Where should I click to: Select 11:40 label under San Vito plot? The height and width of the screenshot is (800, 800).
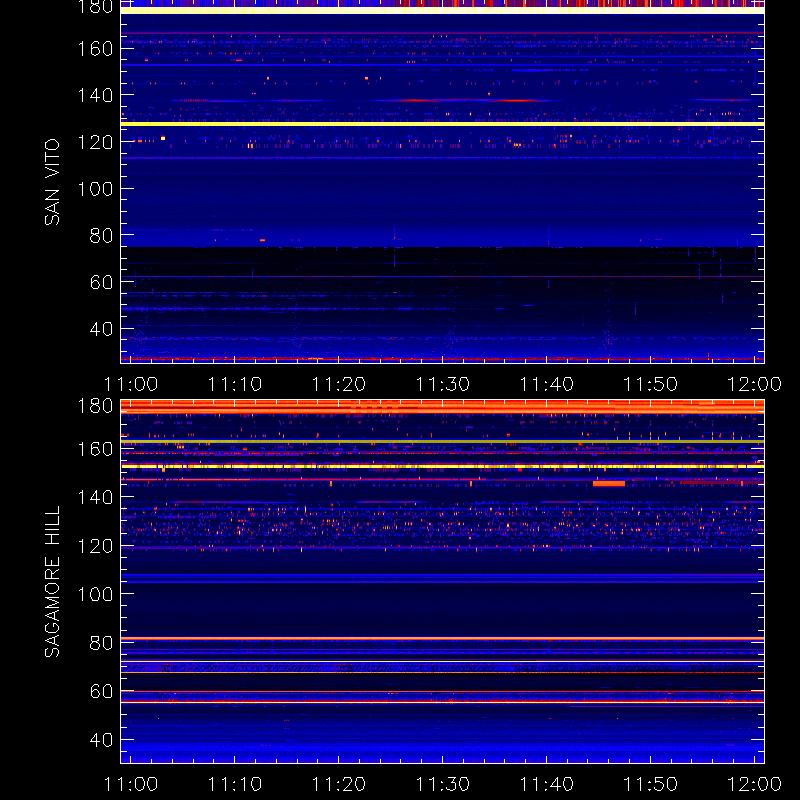(x=547, y=384)
